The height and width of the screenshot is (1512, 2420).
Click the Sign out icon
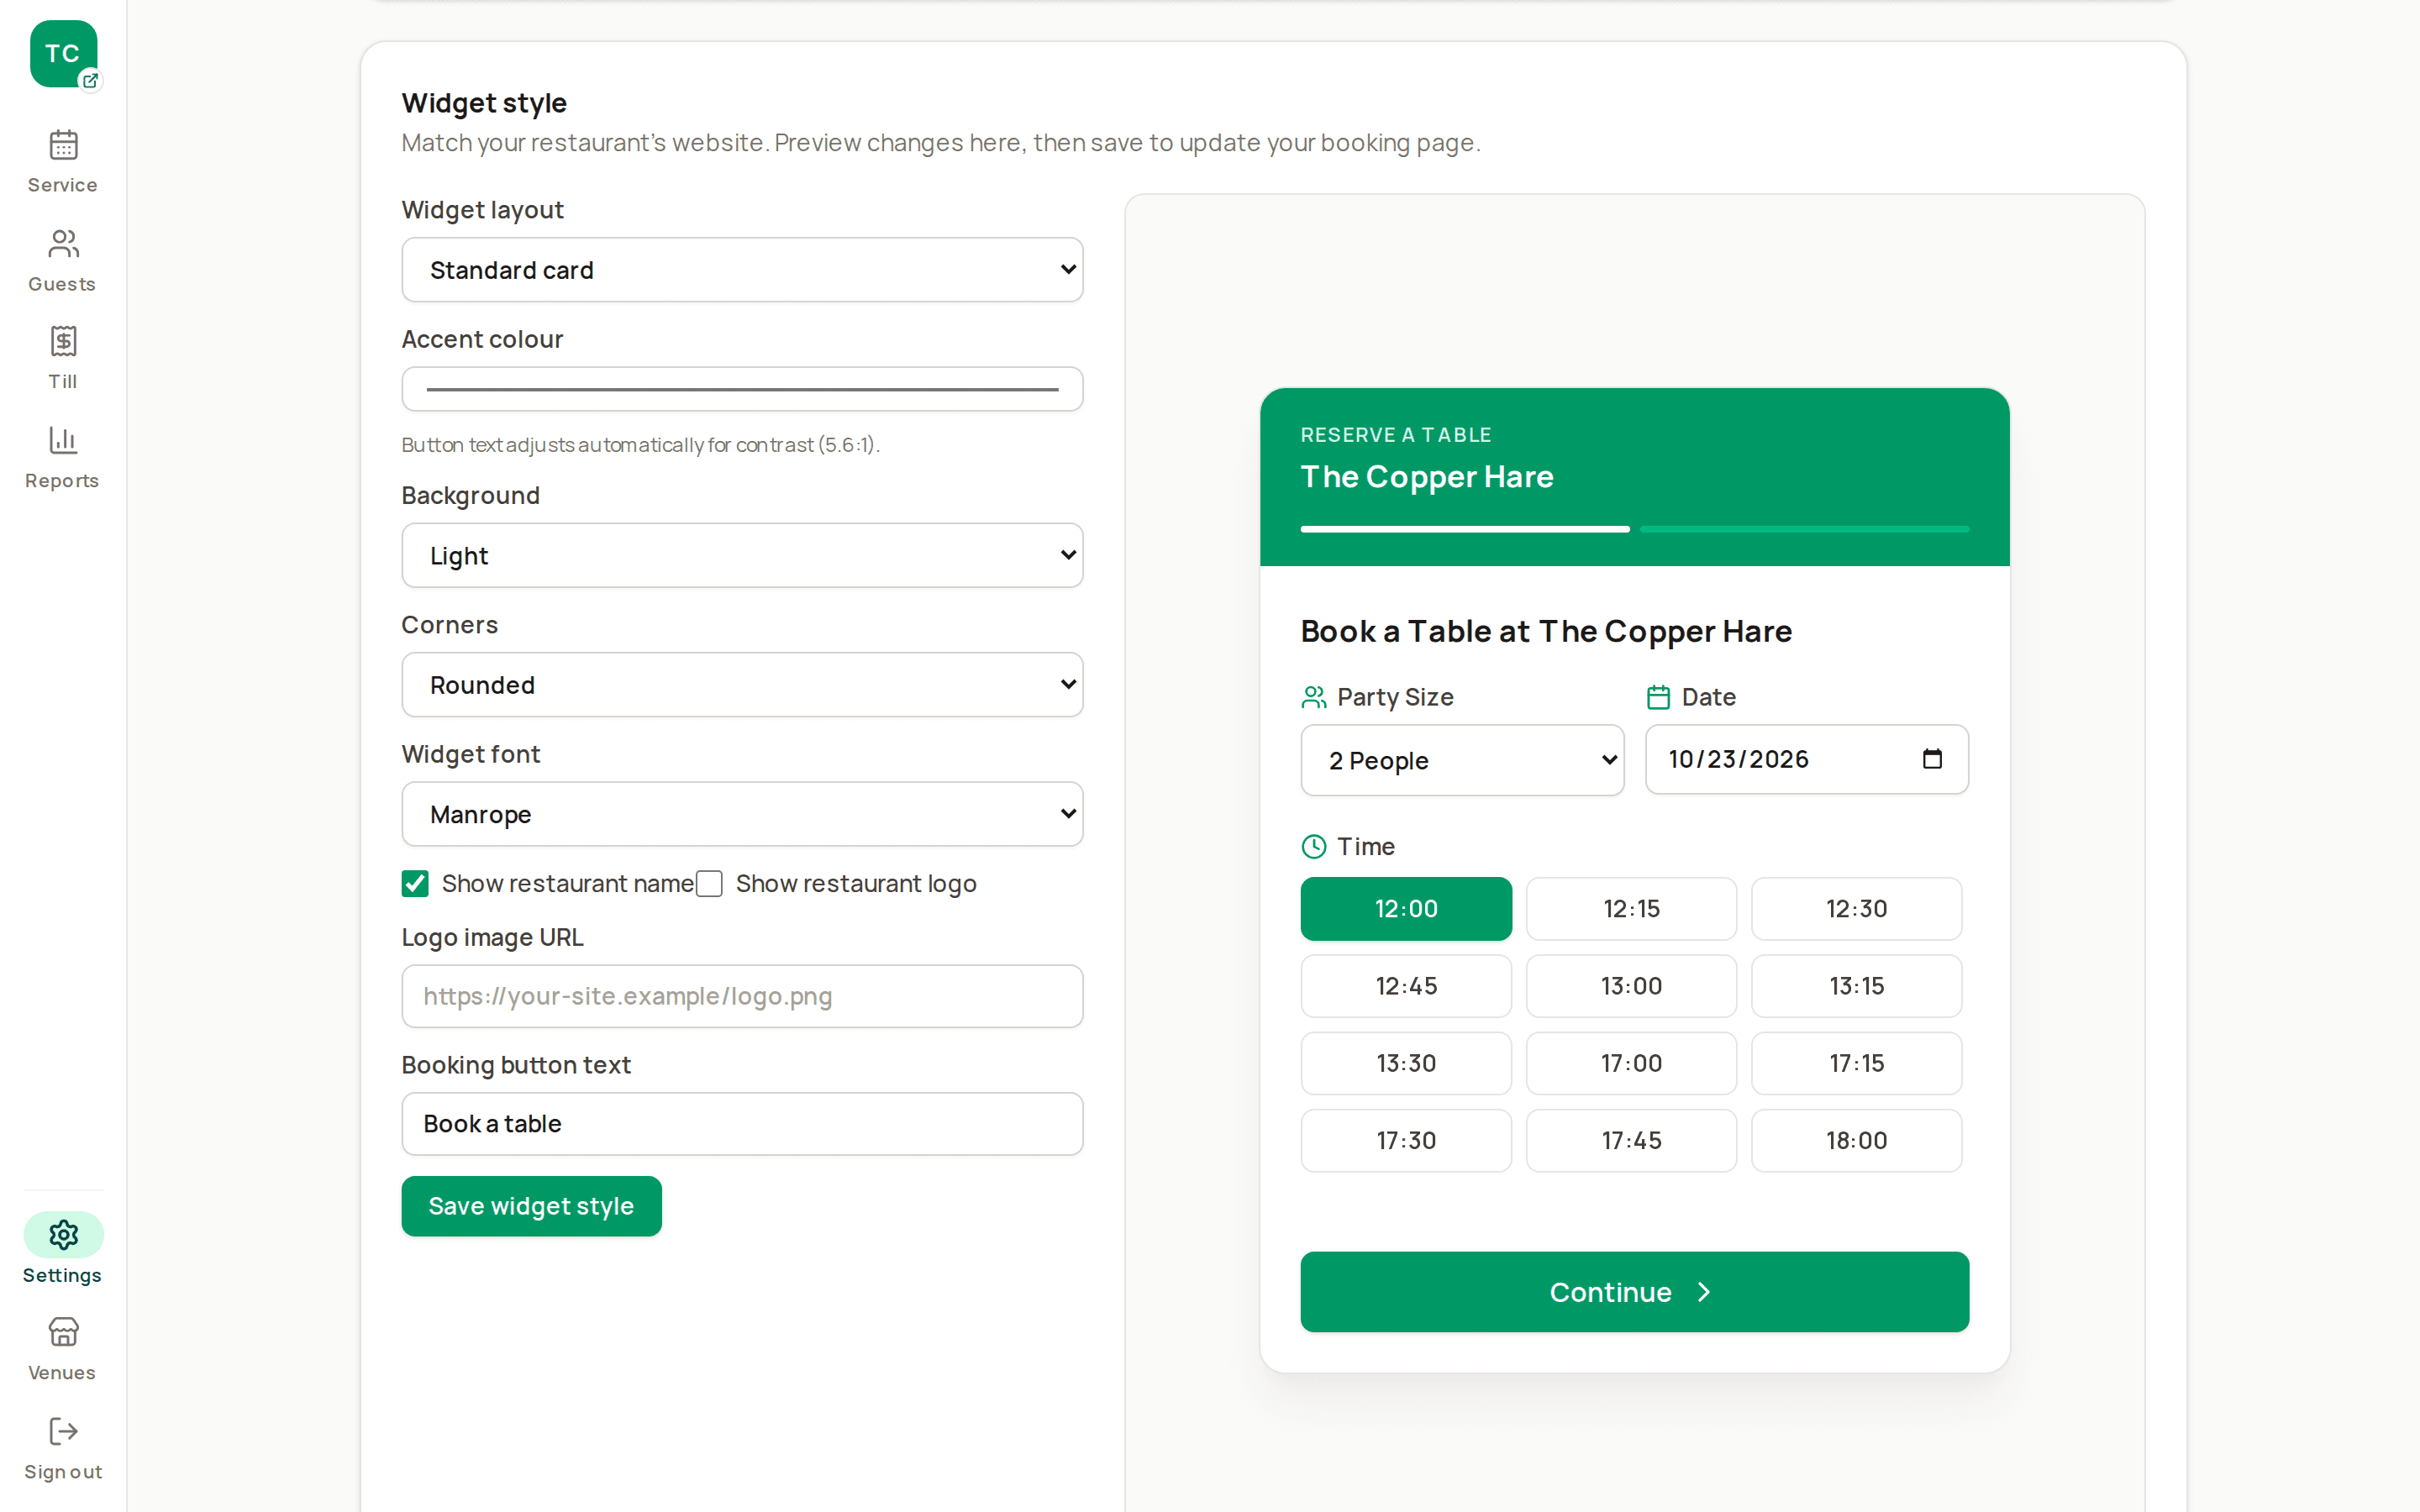(x=63, y=1431)
